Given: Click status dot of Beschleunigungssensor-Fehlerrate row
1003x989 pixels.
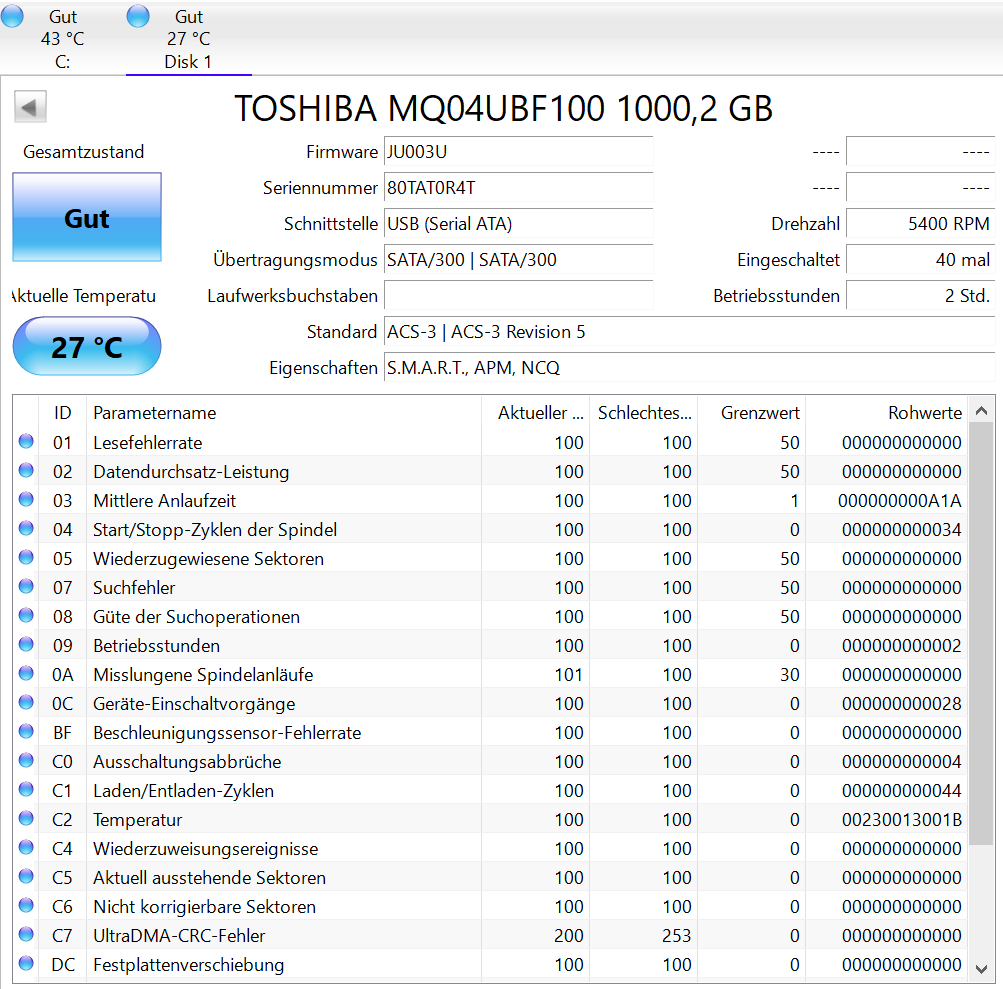Looking at the screenshot, I should [26, 731].
